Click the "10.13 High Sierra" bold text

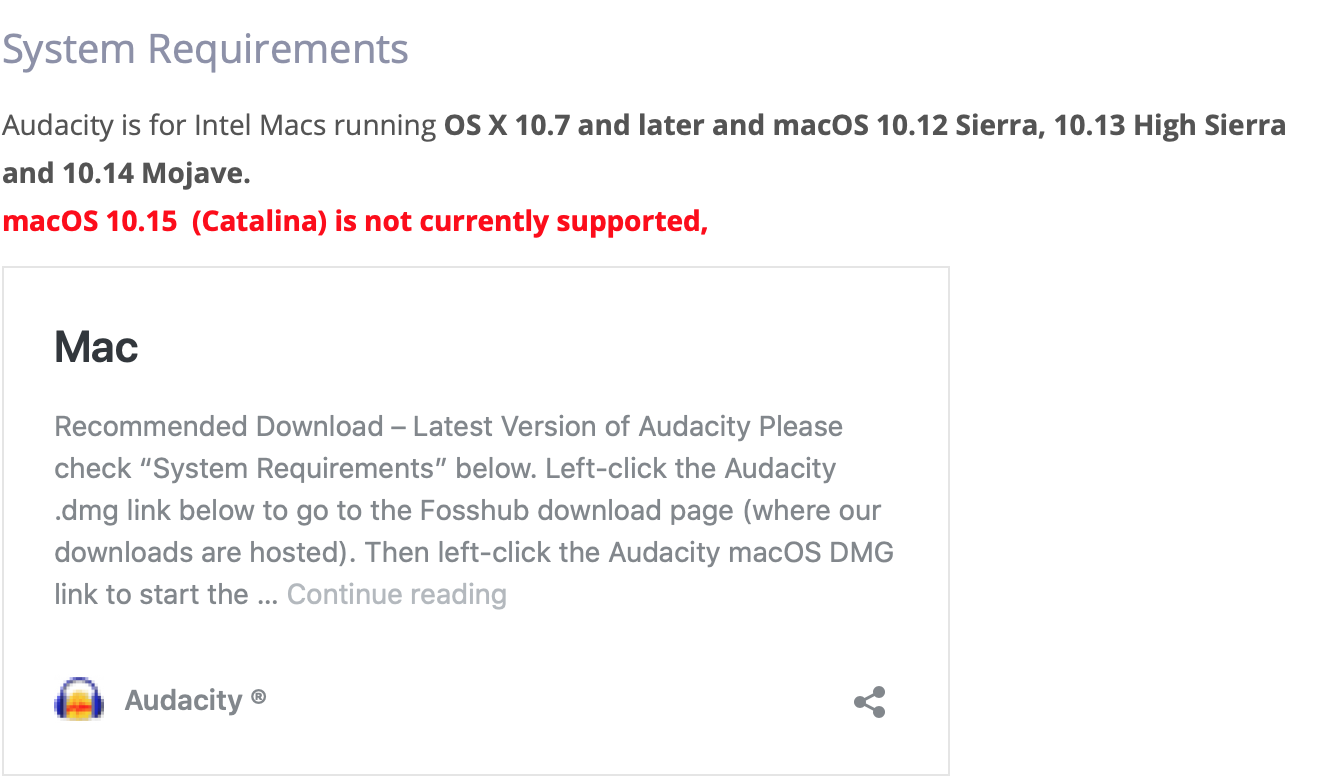pos(1170,126)
